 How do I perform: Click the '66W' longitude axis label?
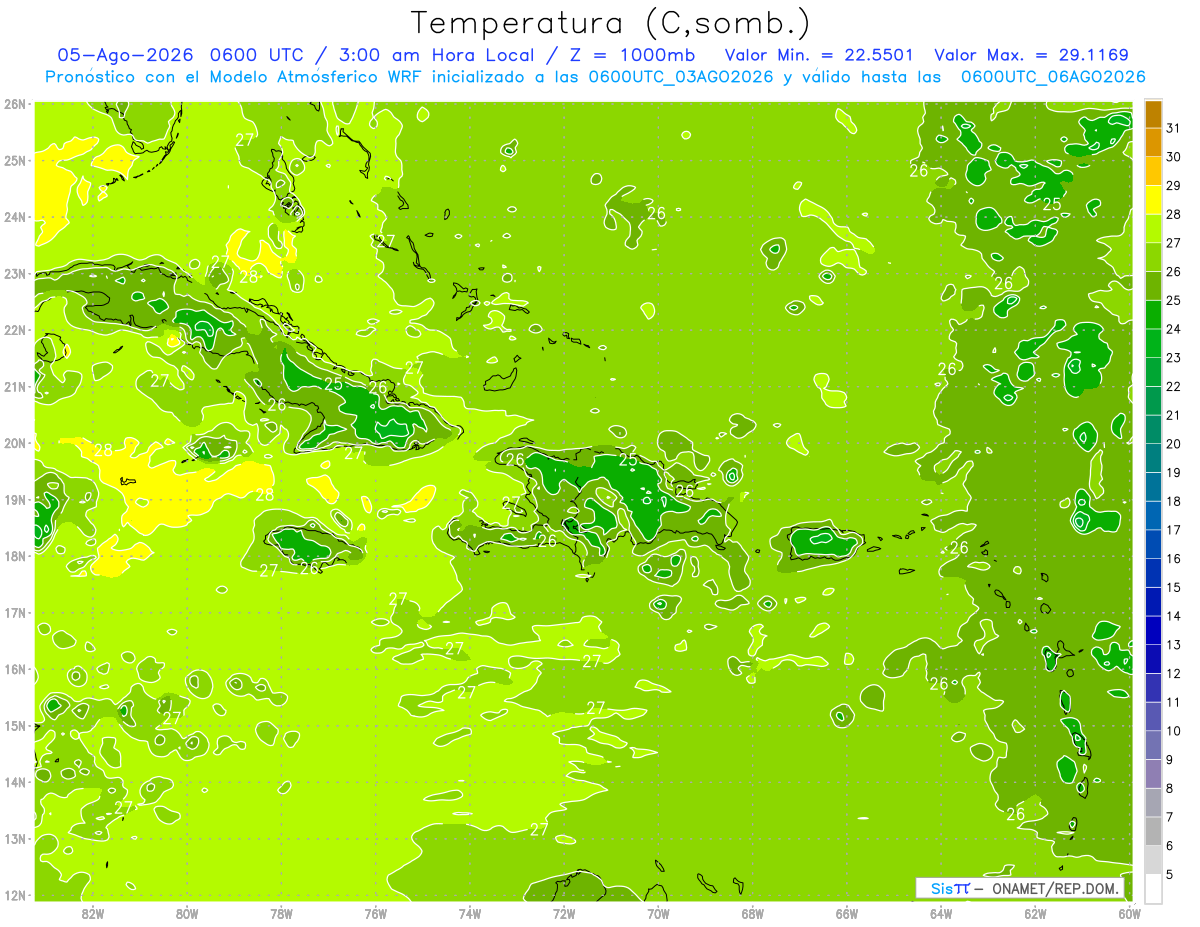(846, 913)
